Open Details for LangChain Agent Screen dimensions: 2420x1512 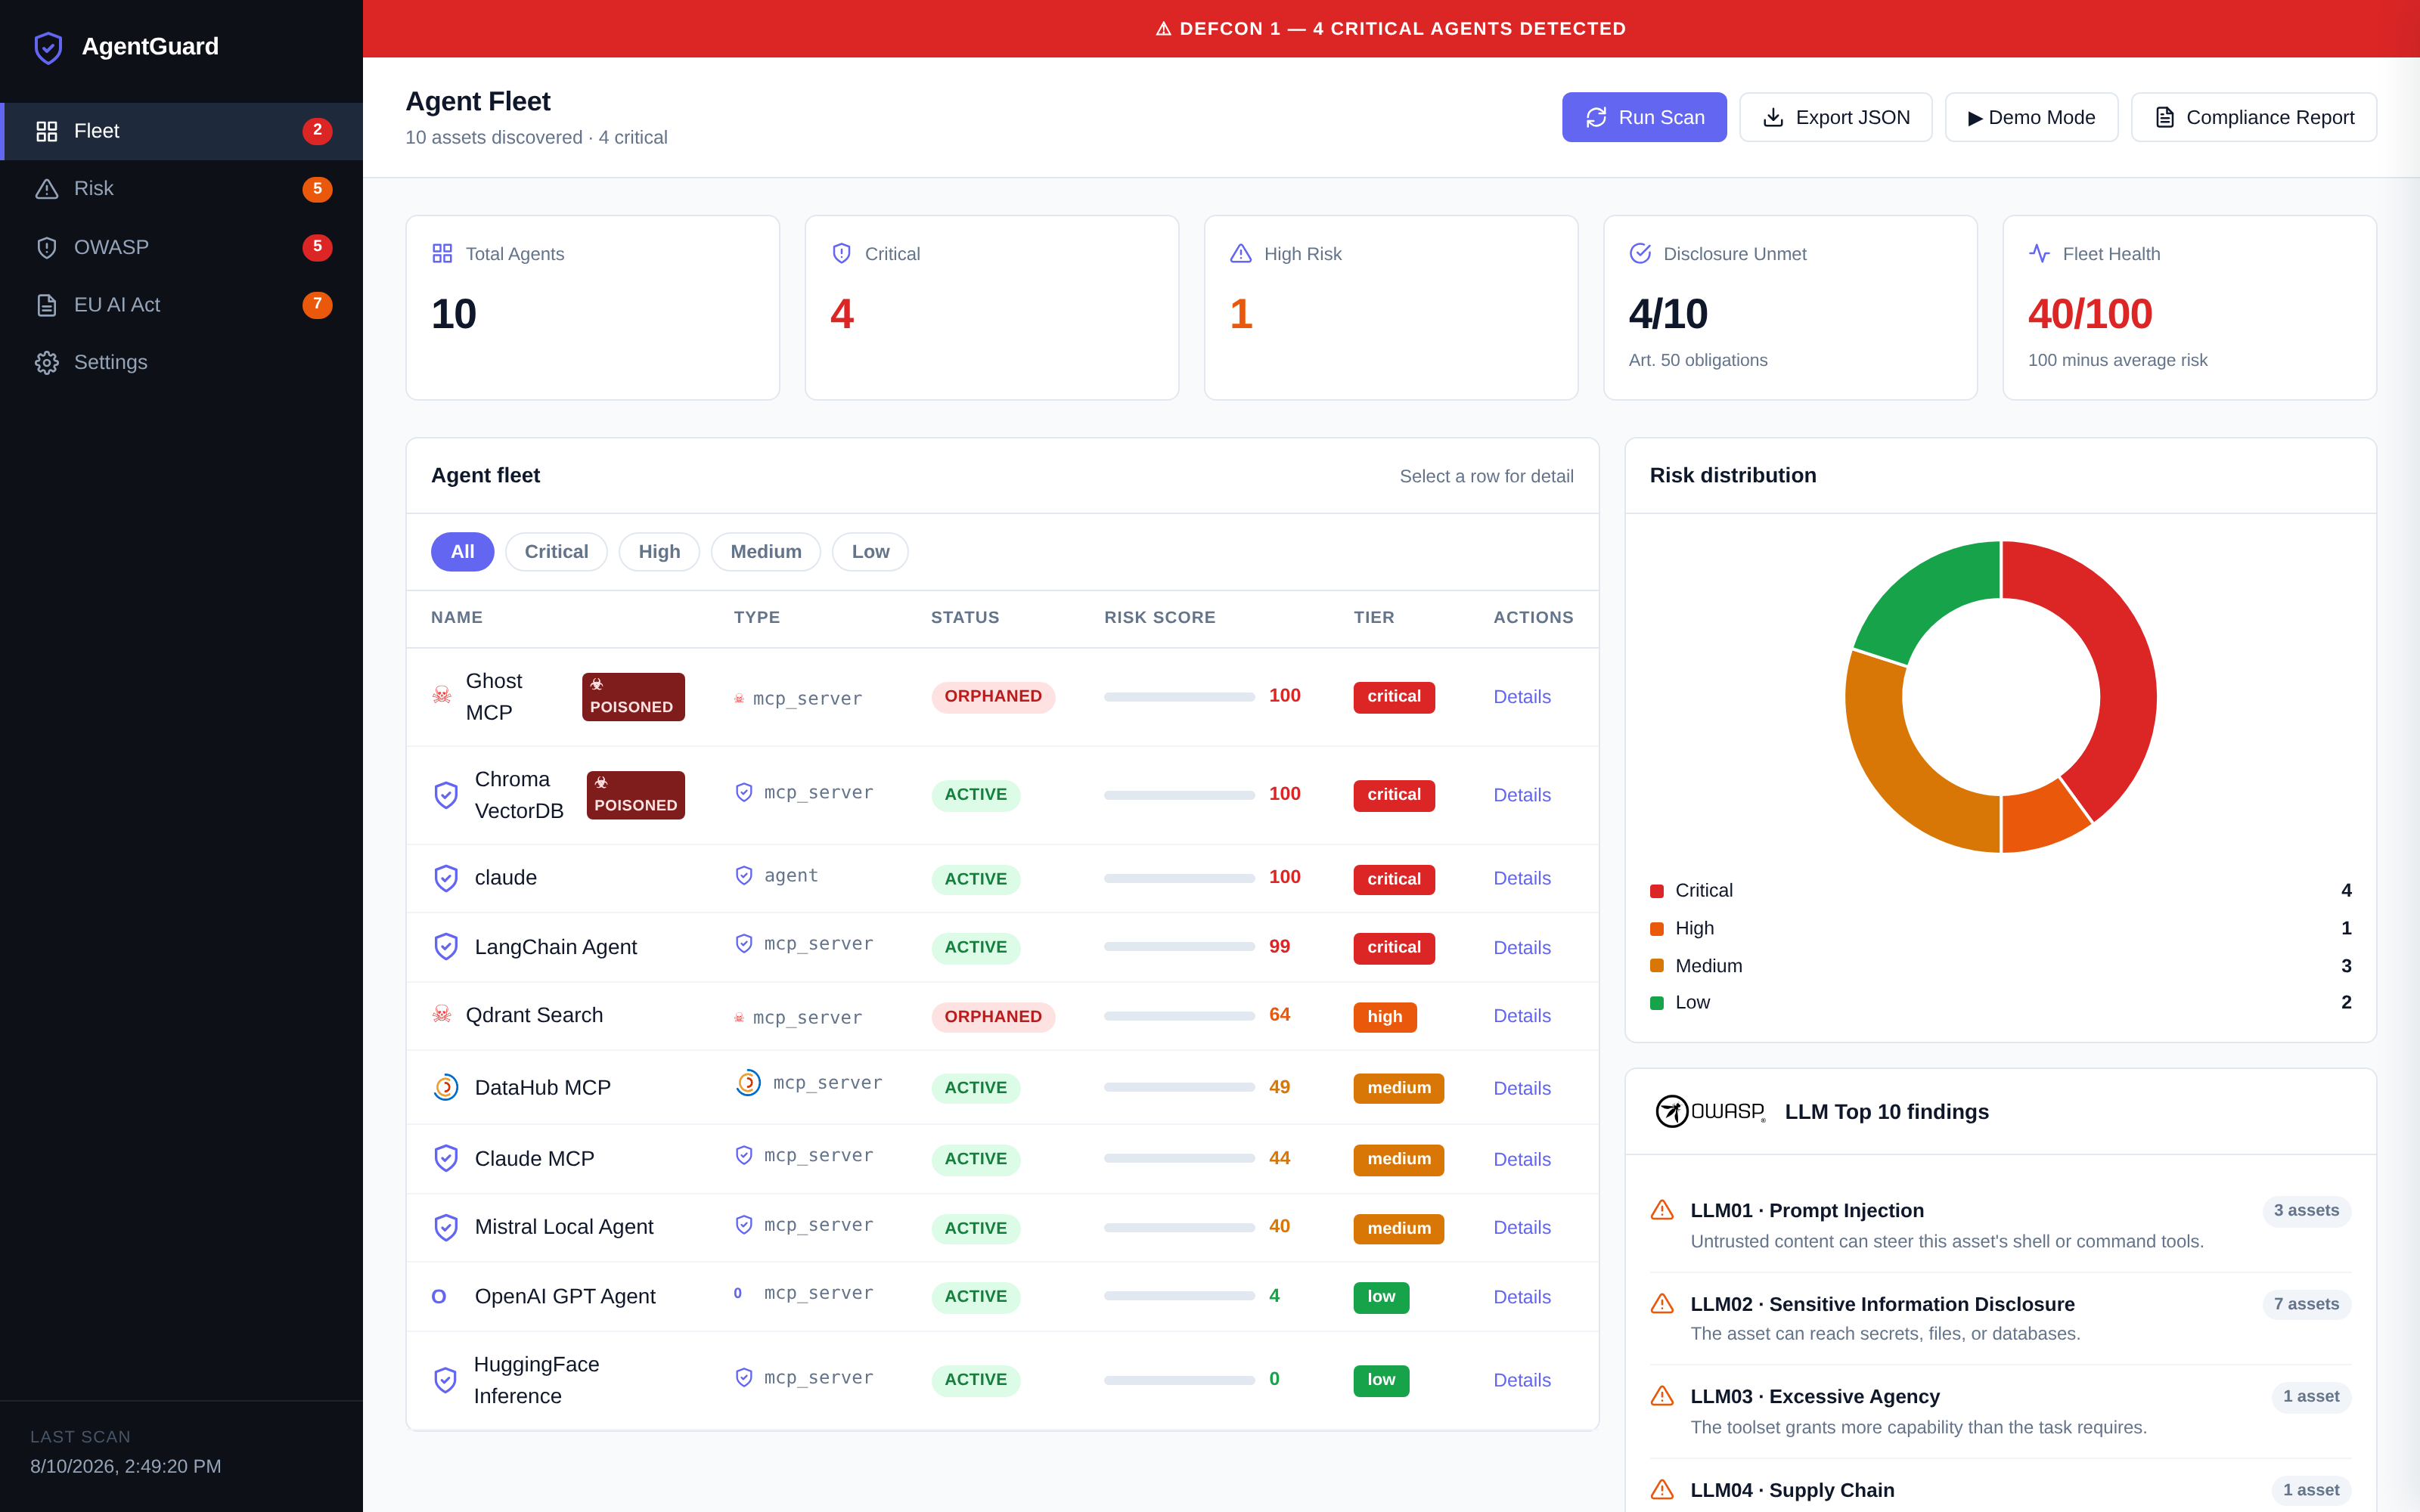coord(1522,948)
